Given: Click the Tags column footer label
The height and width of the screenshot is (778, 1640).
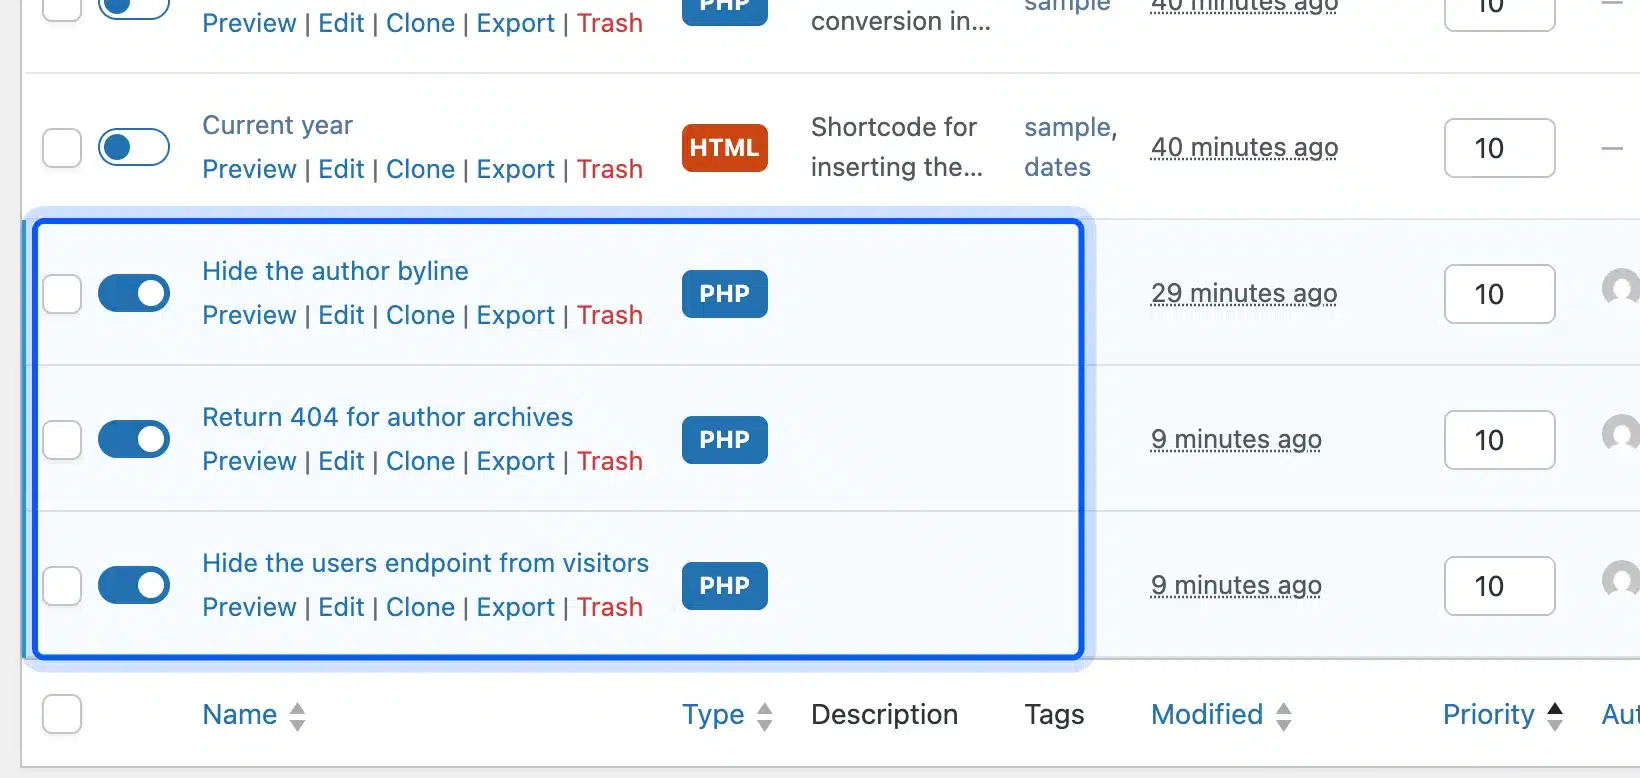Looking at the screenshot, I should click(1054, 715).
